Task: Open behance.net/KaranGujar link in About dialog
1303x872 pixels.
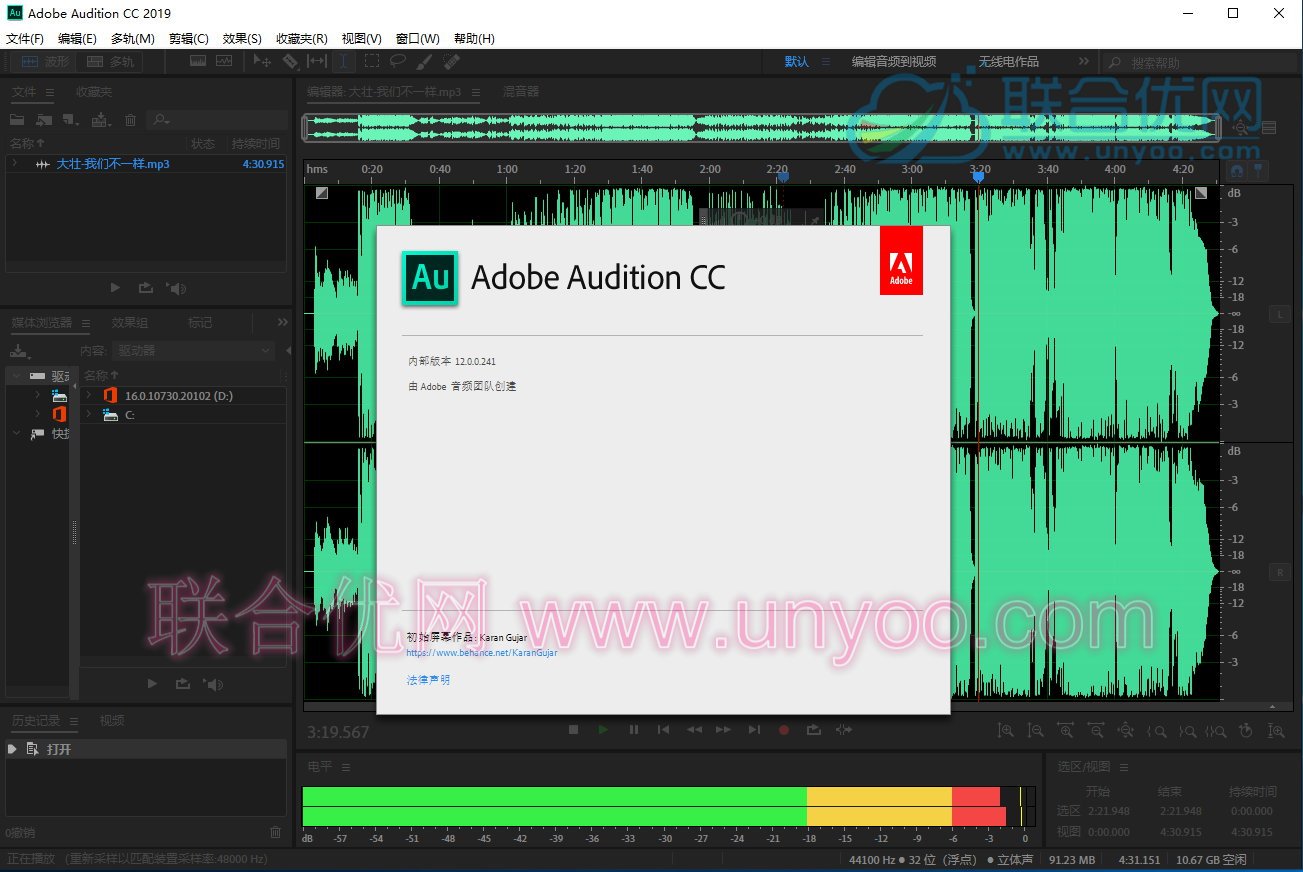Action: coord(482,652)
